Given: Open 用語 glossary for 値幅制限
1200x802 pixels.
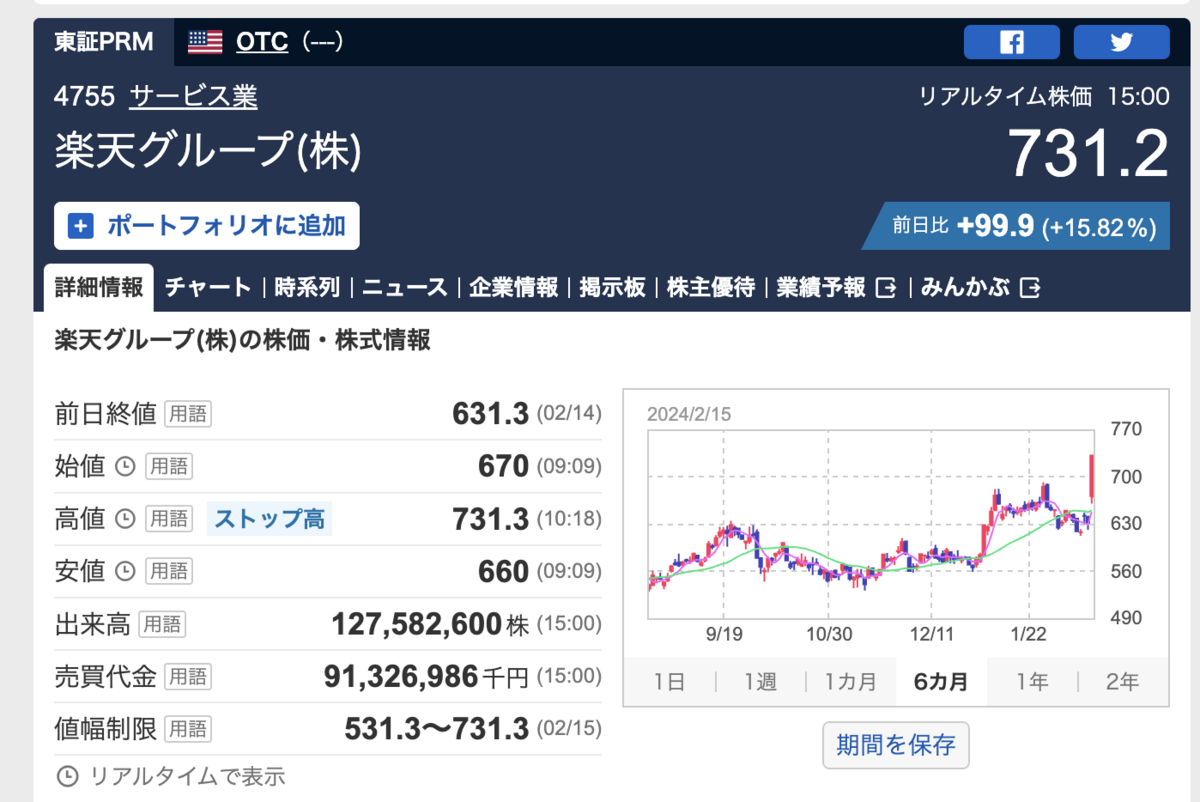Looking at the screenshot, I should (x=188, y=729).
